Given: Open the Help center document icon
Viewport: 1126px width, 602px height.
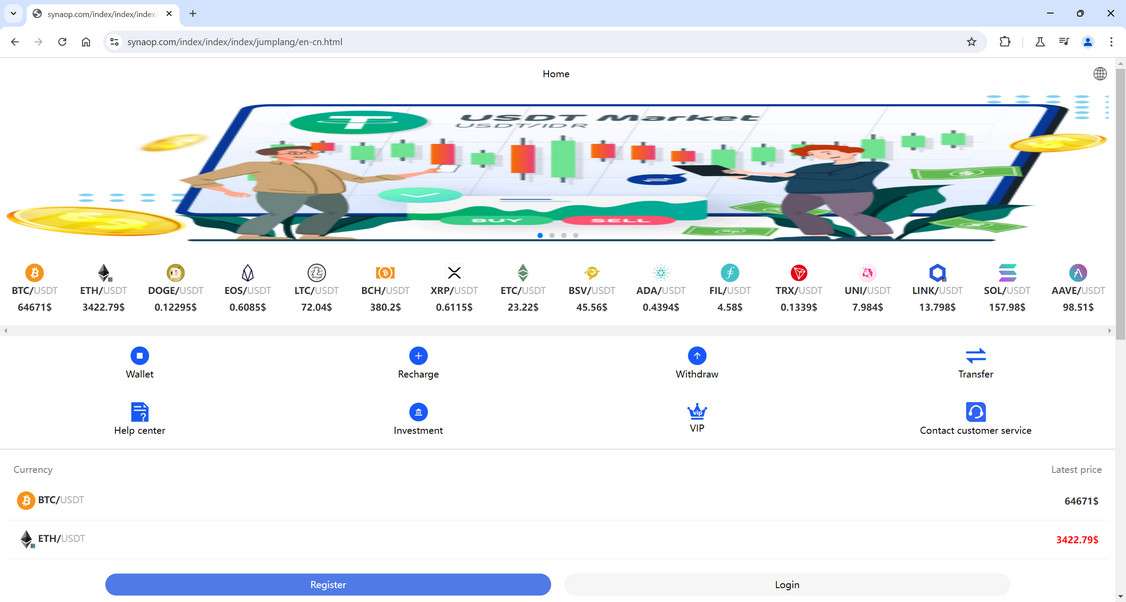Looking at the screenshot, I should pyautogui.click(x=139, y=412).
